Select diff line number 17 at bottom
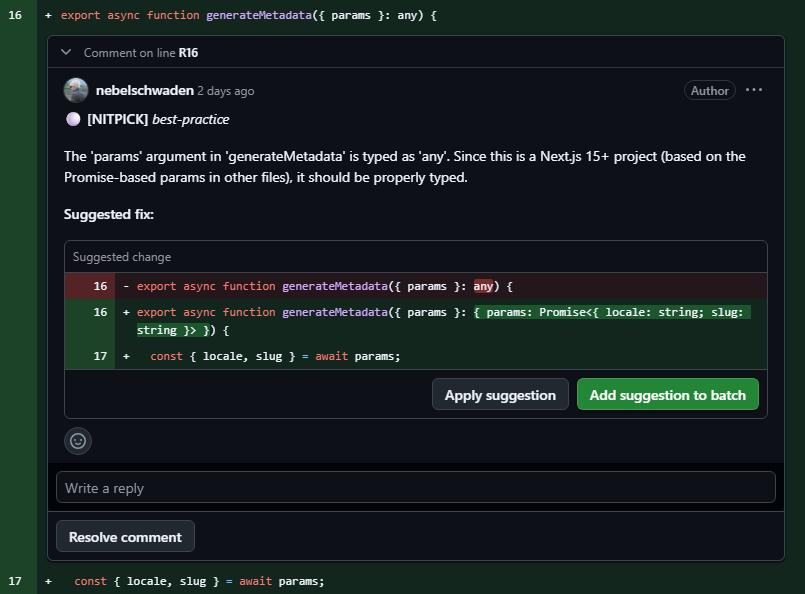 15,581
